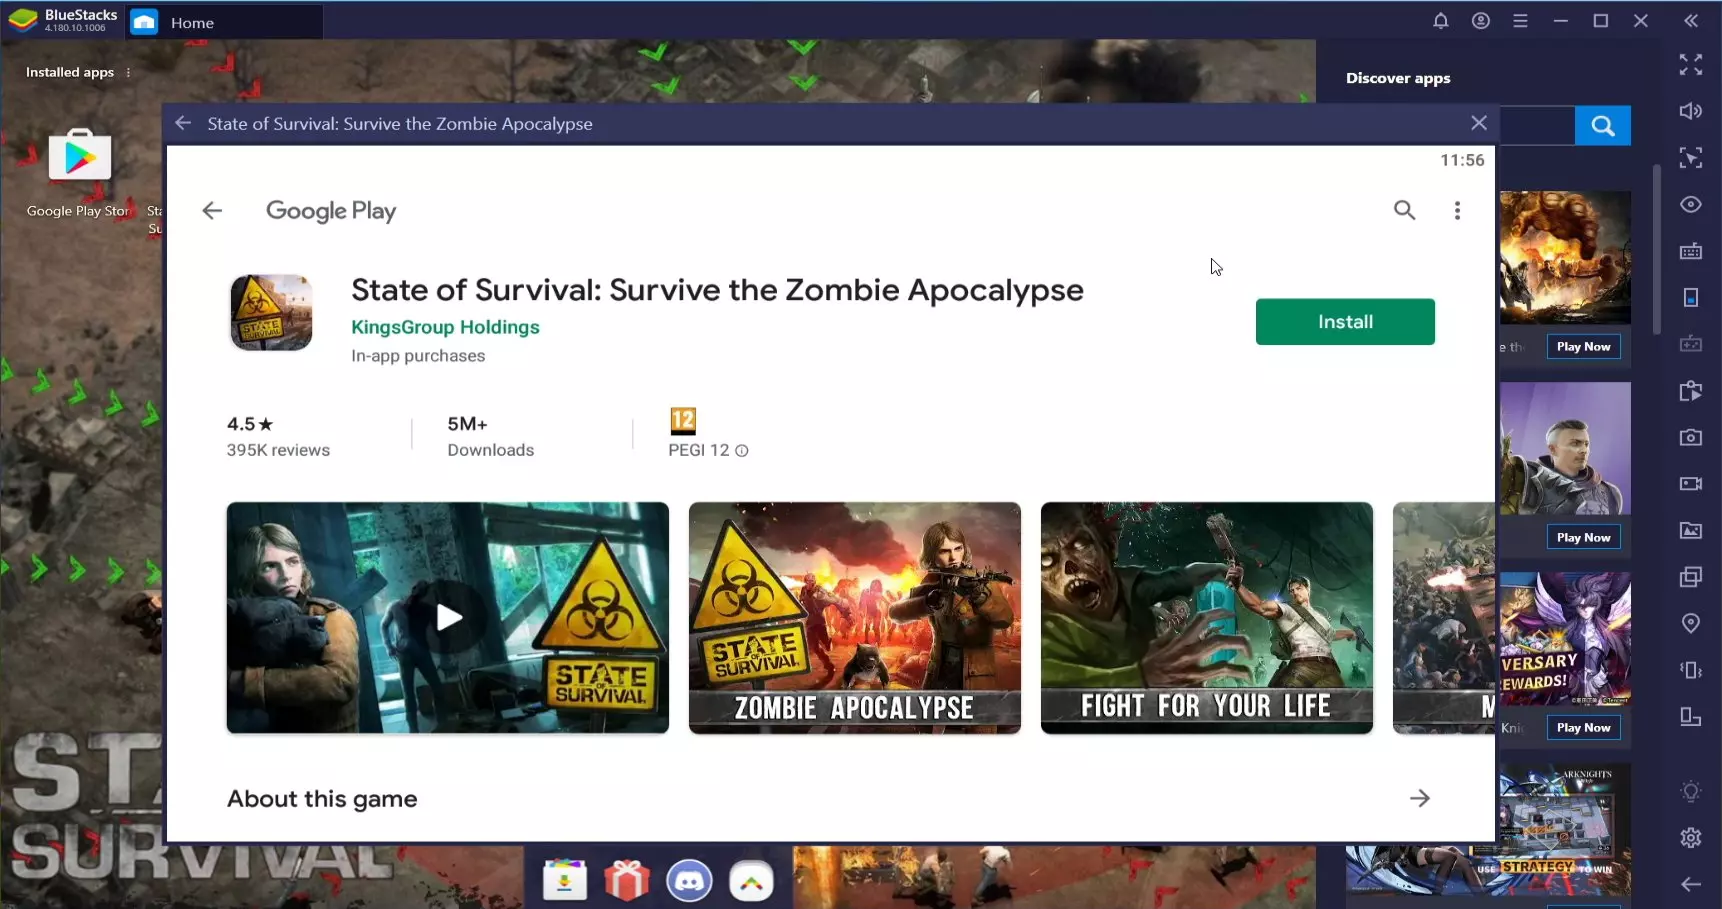The height and width of the screenshot is (909, 1722).
Task: Open the location pin tool
Action: click(1690, 623)
